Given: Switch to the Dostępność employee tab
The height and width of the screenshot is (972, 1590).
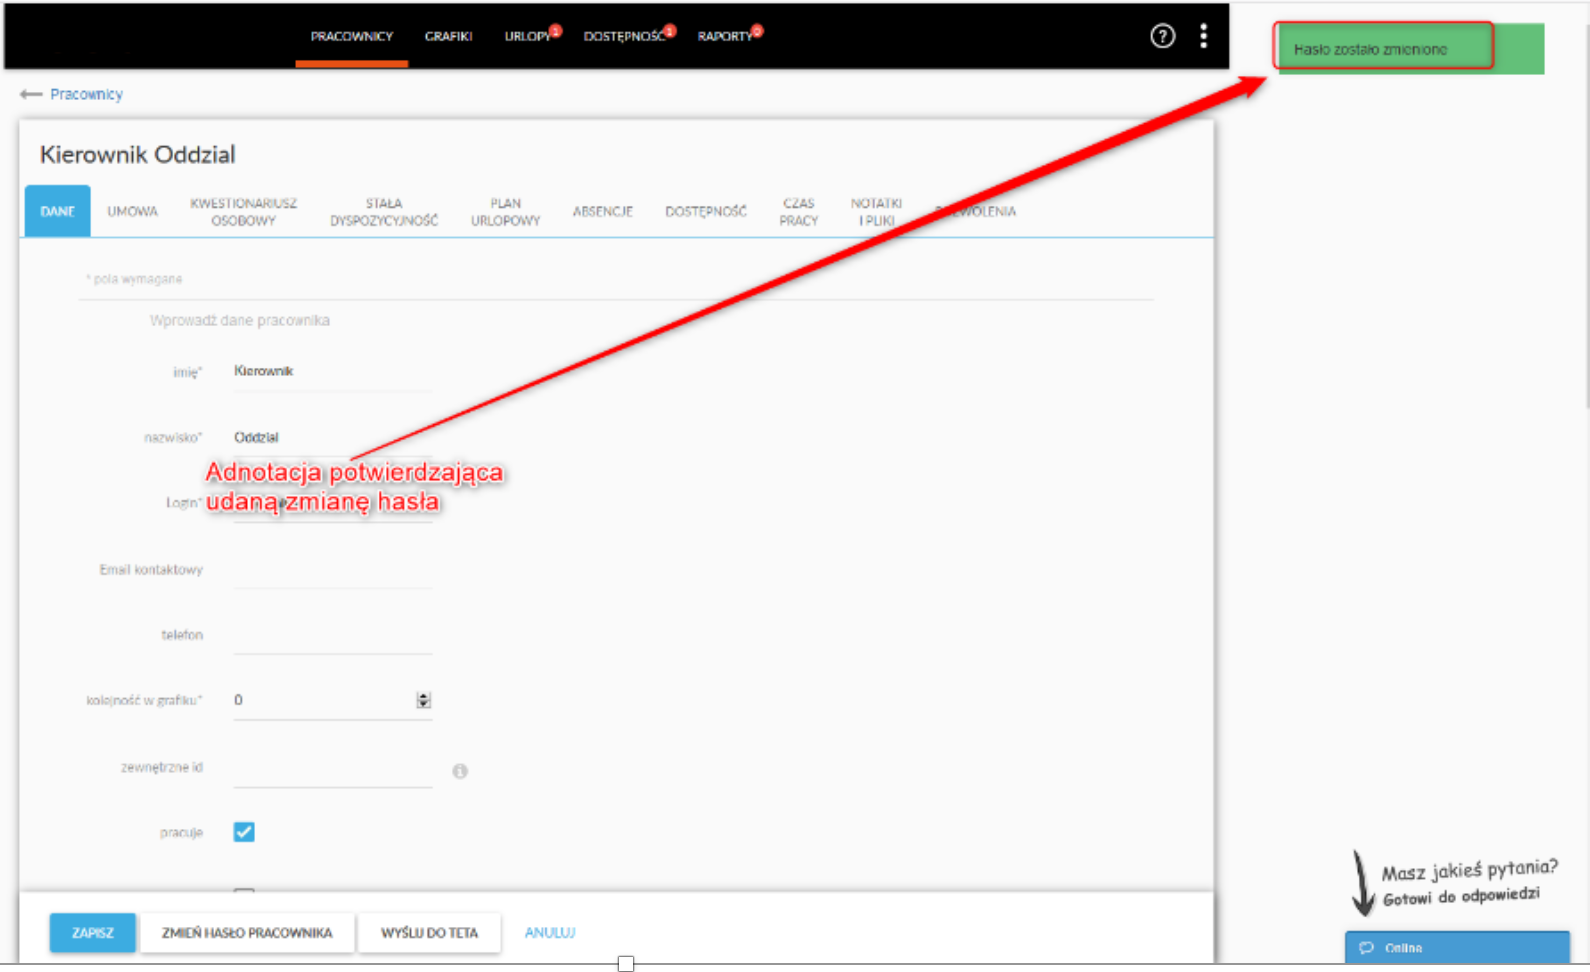Looking at the screenshot, I should (706, 211).
